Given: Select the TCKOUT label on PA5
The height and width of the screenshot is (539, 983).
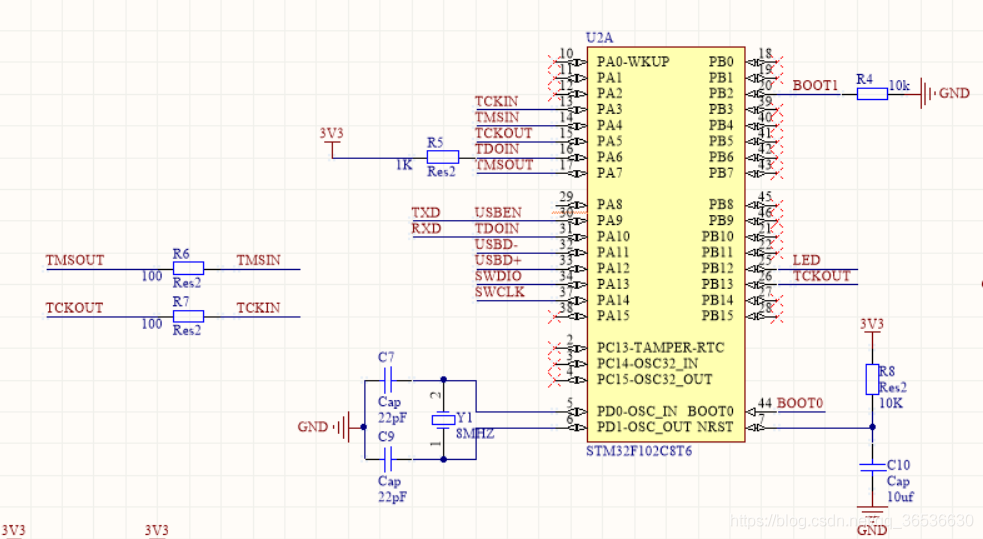Looking at the screenshot, I should (x=503, y=133).
